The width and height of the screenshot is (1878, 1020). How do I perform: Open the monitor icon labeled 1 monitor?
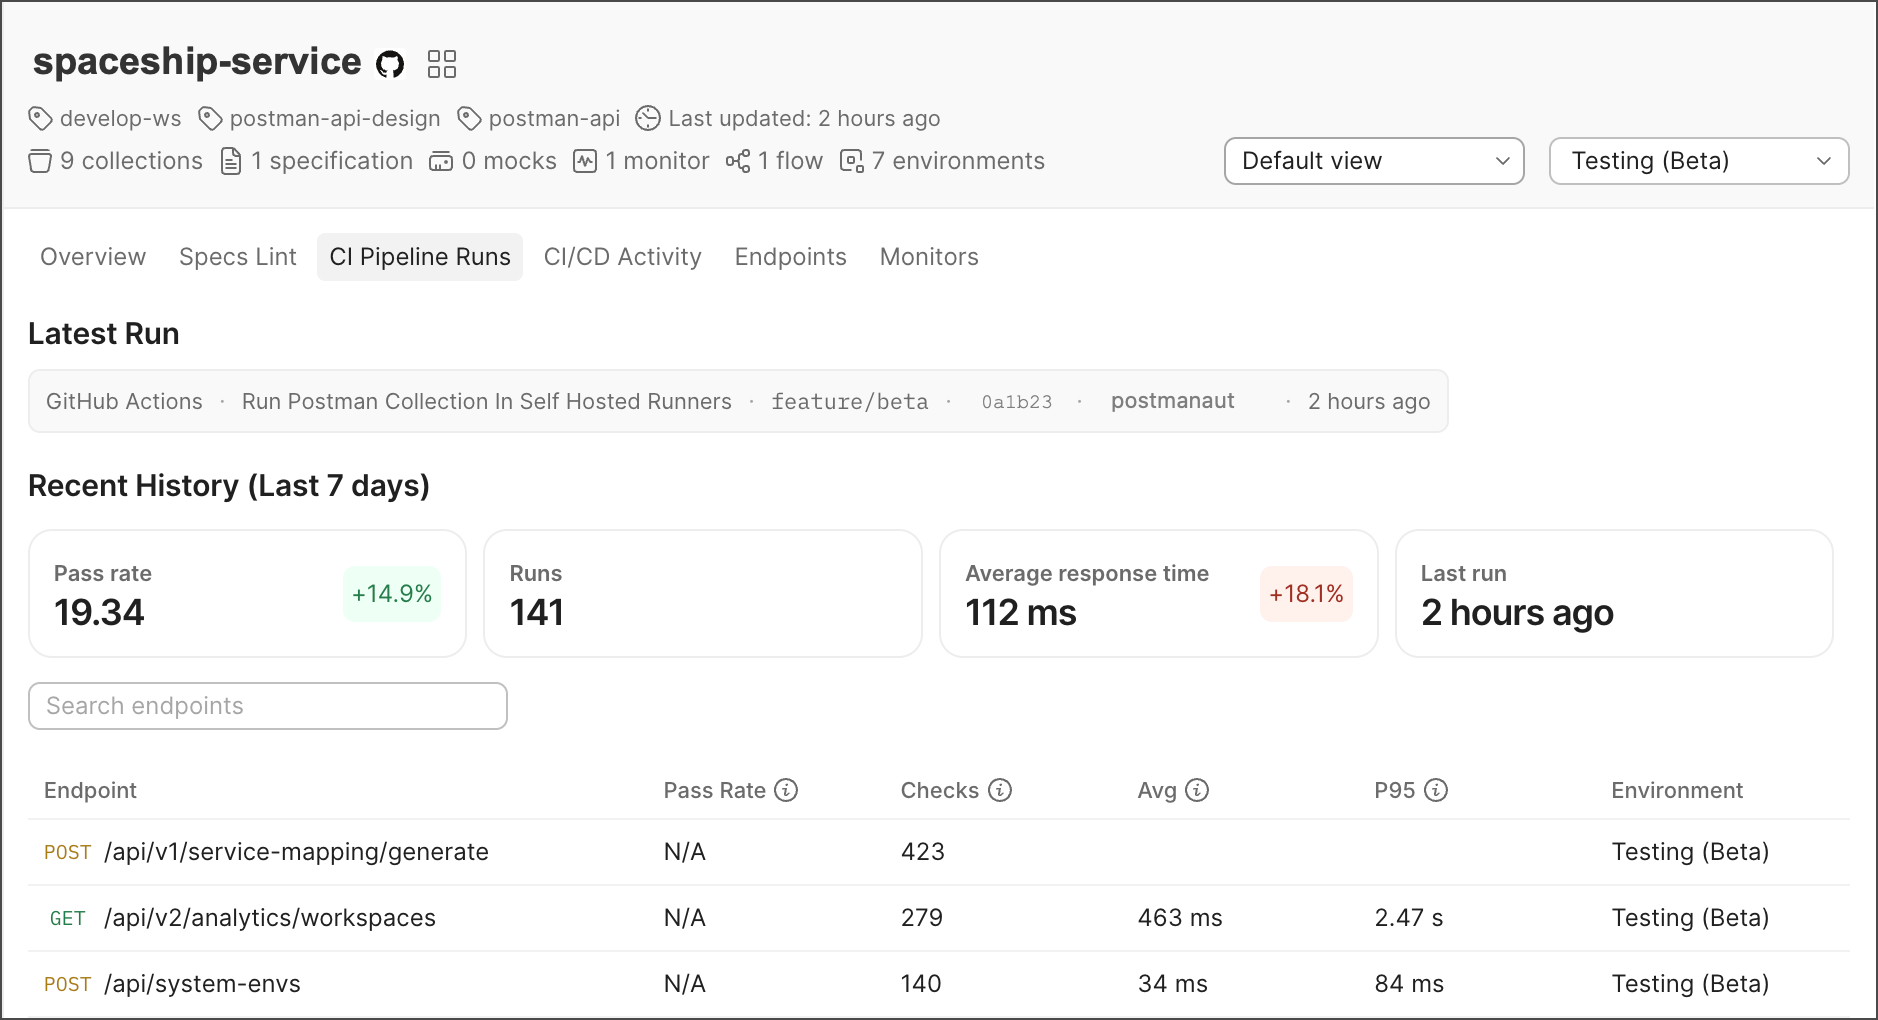pyautogui.click(x=585, y=160)
